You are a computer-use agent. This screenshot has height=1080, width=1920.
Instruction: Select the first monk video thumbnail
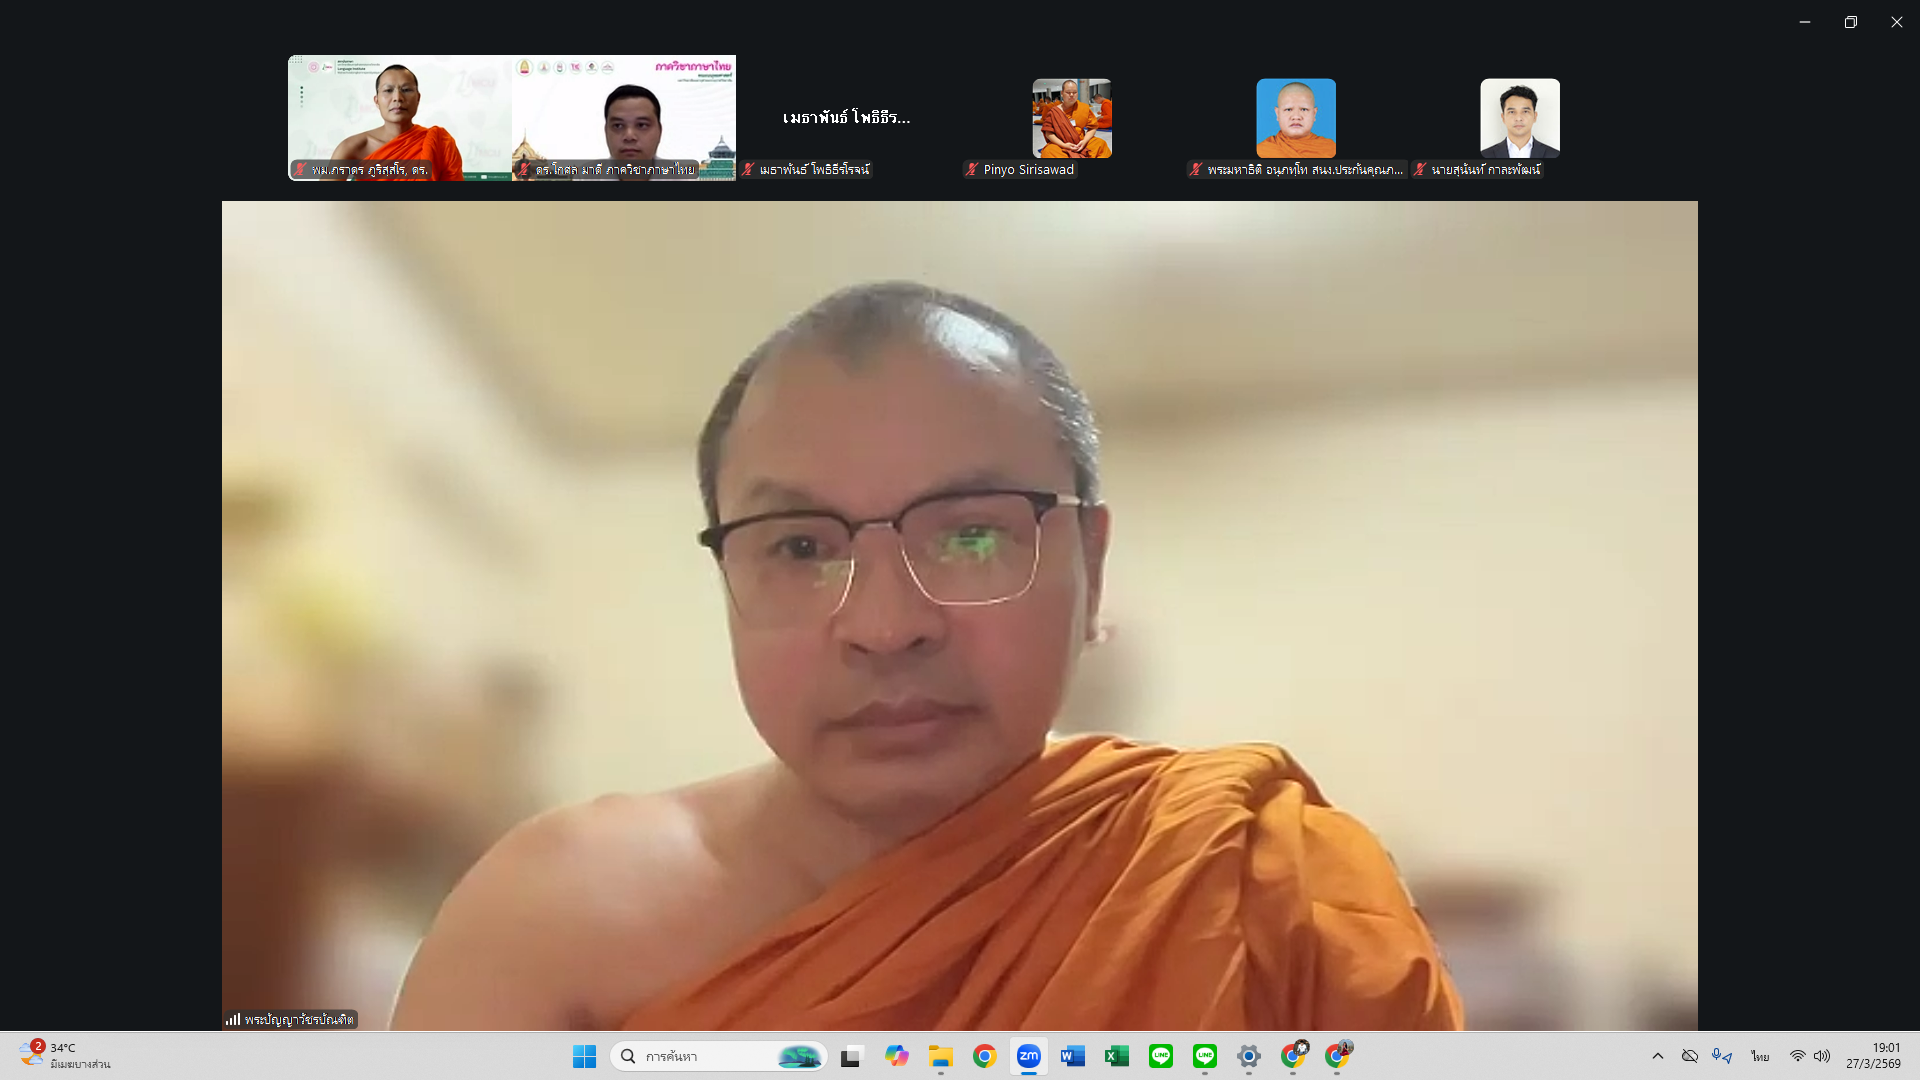(x=399, y=118)
